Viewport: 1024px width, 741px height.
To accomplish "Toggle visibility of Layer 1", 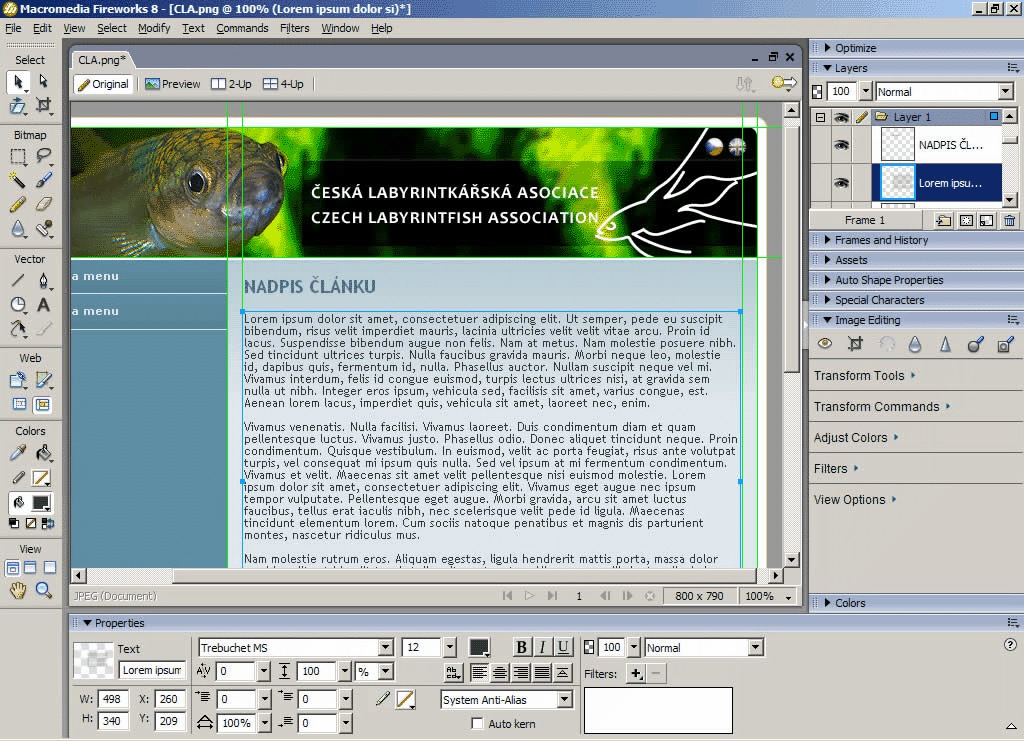I will [841, 117].
